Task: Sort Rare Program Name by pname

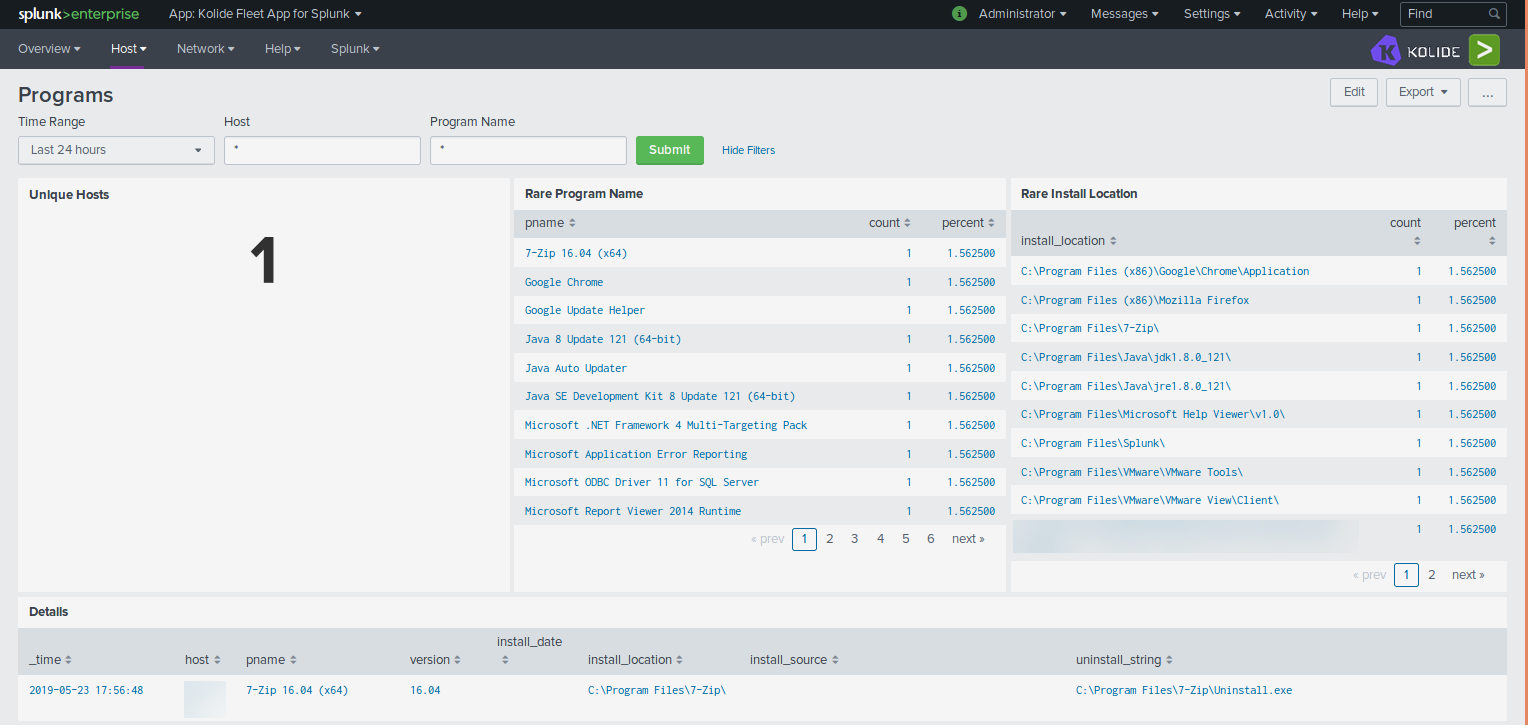Action: tap(550, 223)
